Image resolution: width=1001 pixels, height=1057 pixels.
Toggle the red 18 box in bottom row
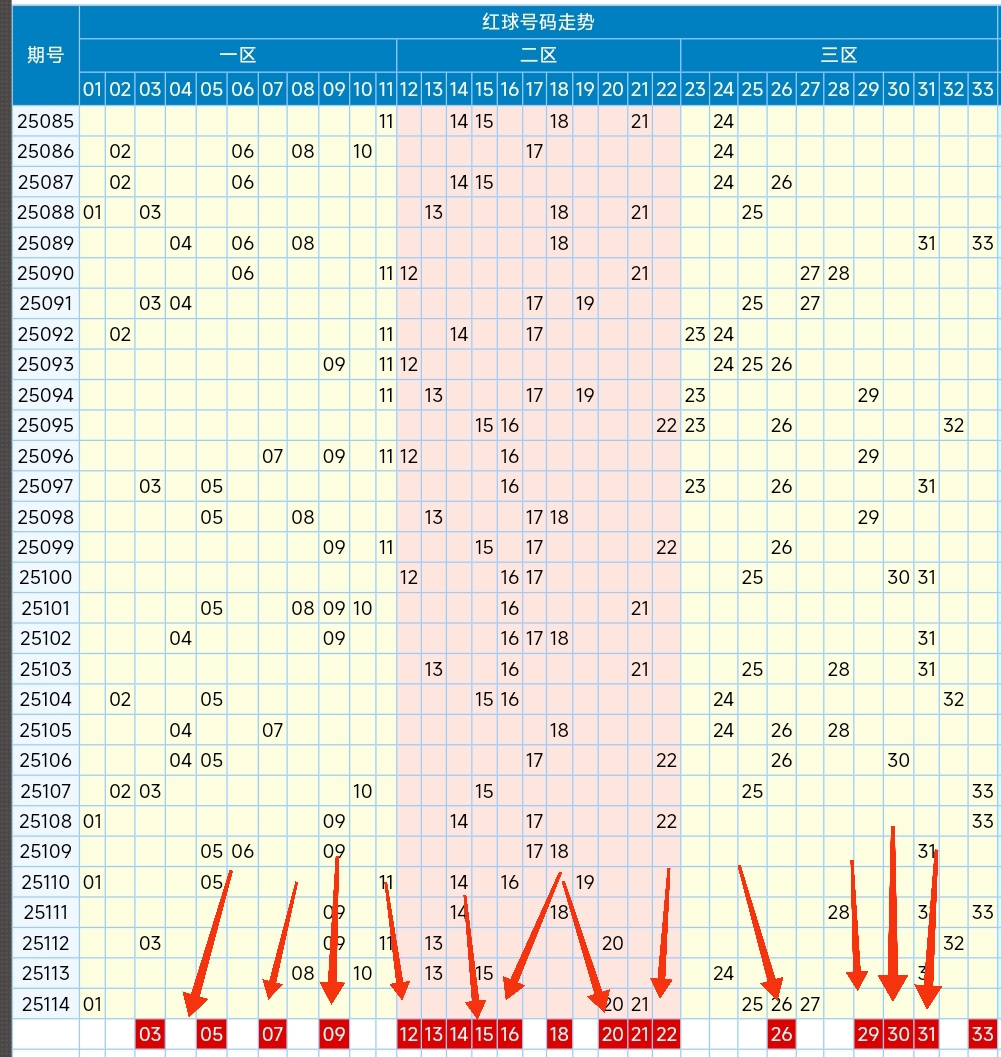[x=559, y=1033]
